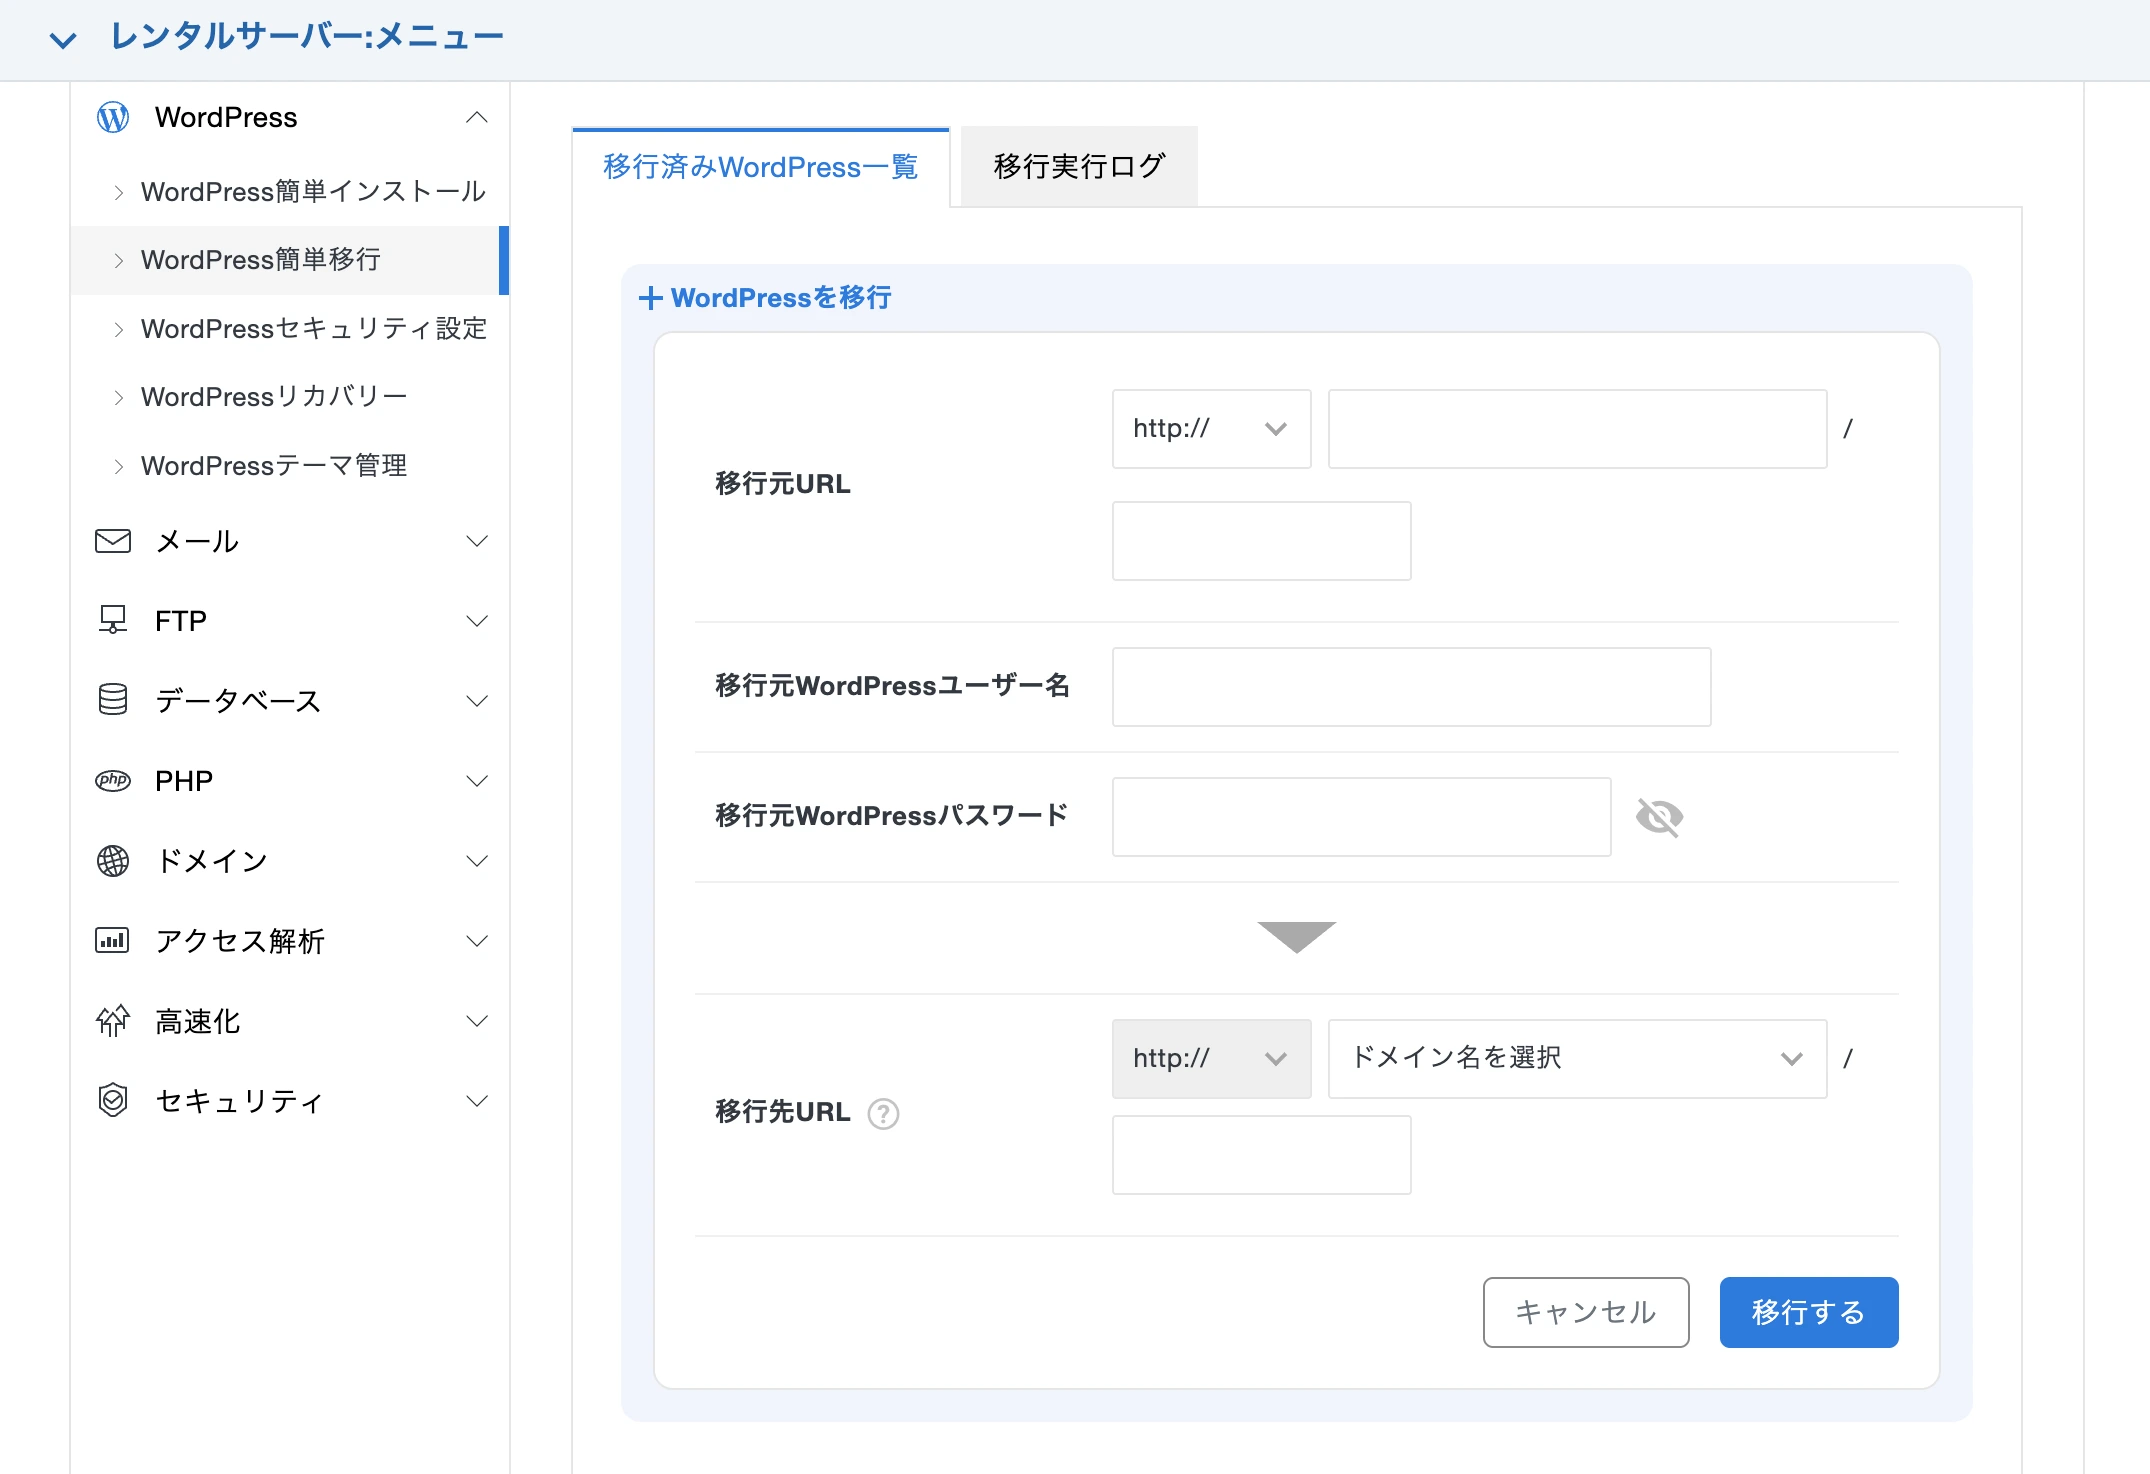Click the source URL domain input field
This screenshot has height=1474, width=2150.
click(x=1577, y=429)
